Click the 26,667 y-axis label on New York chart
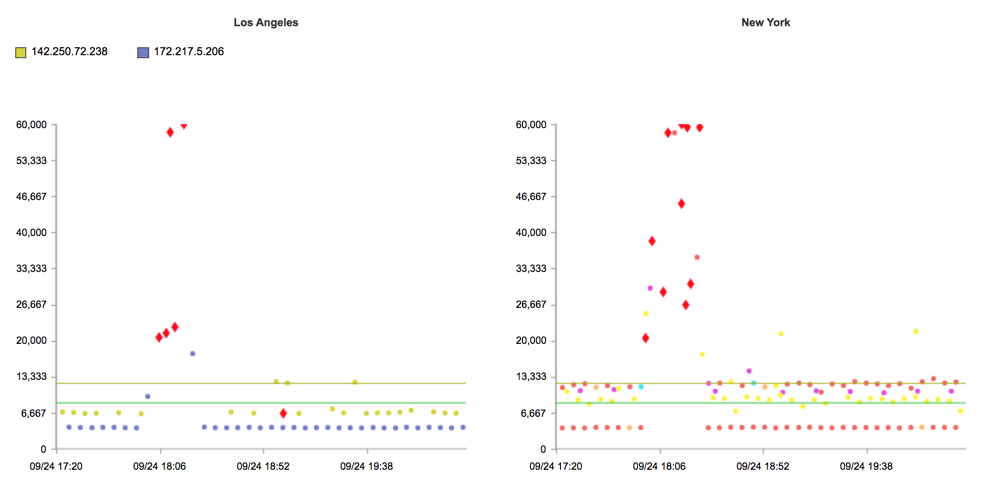Screen dimensions: 984x500 pyautogui.click(x=531, y=305)
